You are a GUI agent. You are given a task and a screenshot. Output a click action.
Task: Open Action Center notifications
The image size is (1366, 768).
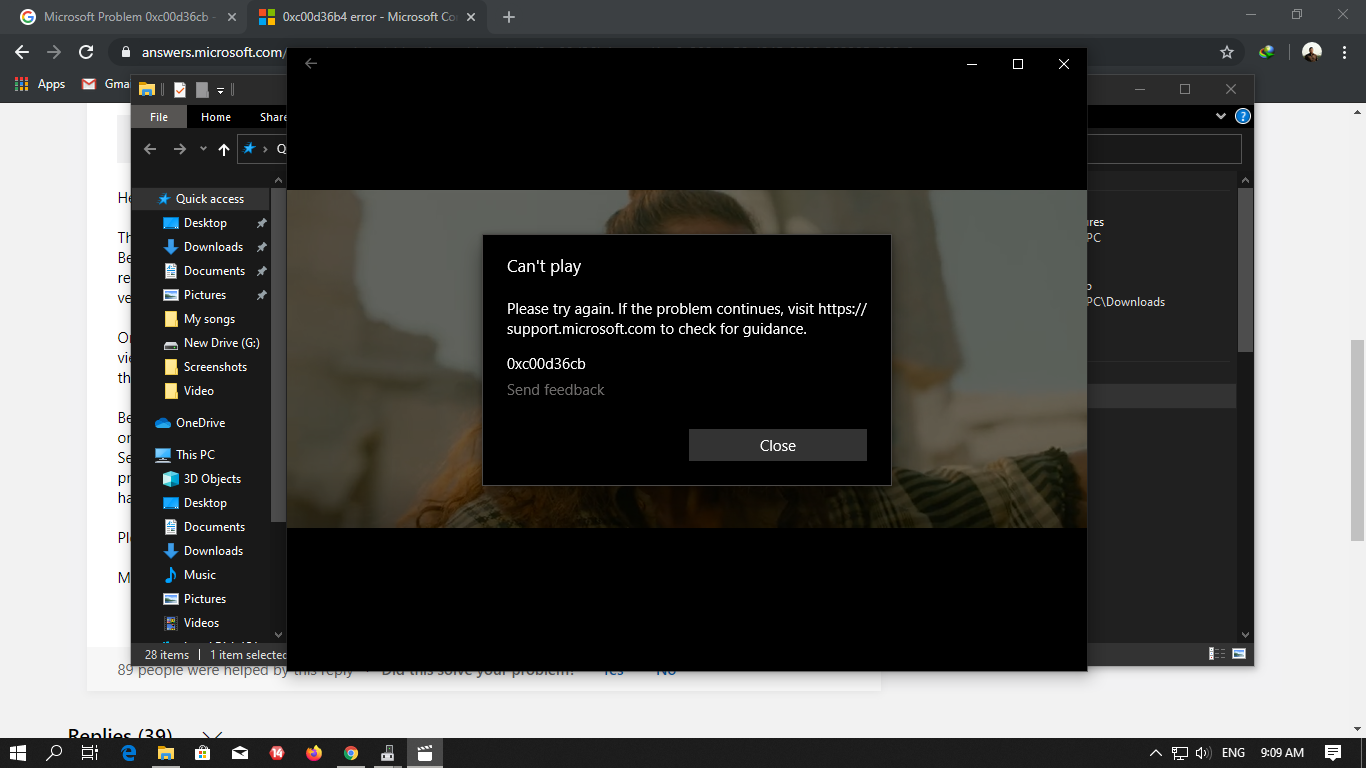click(x=1333, y=753)
